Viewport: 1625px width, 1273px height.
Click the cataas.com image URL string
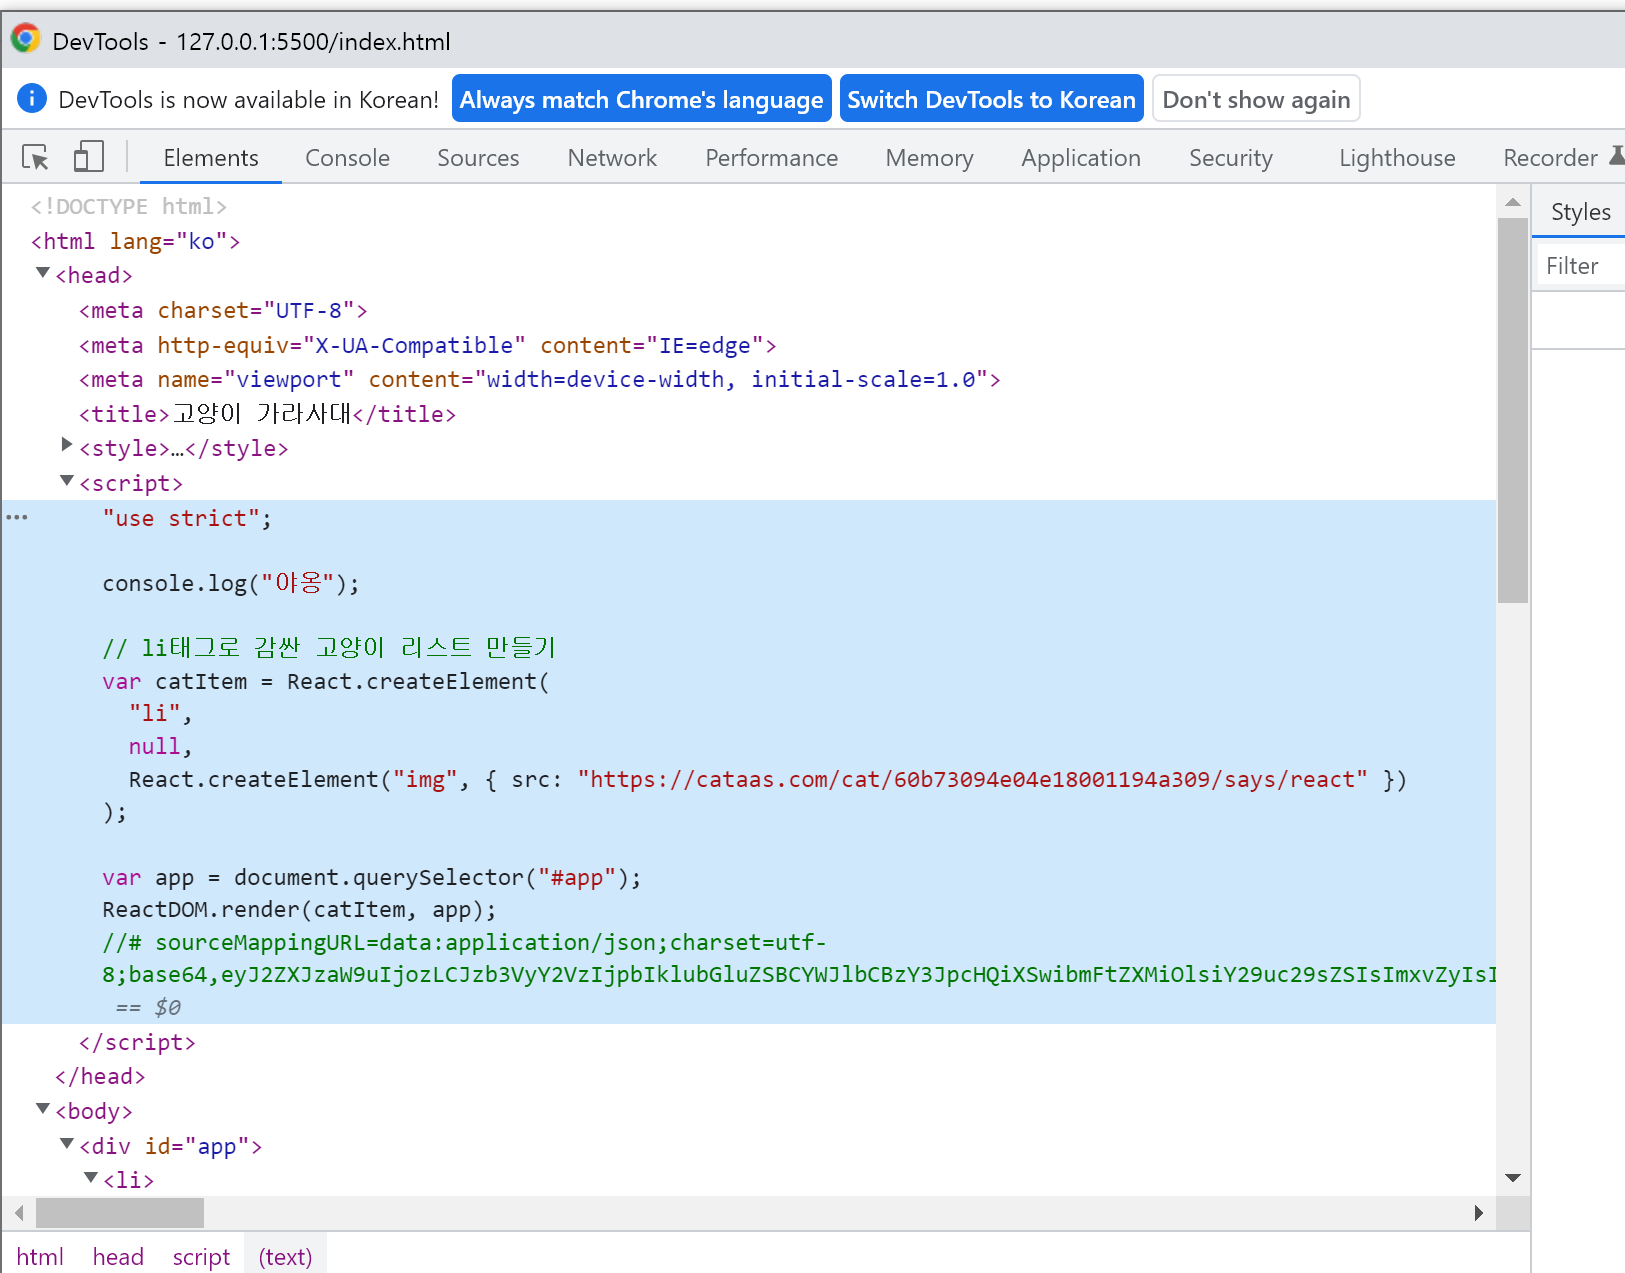tap(973, 779)
